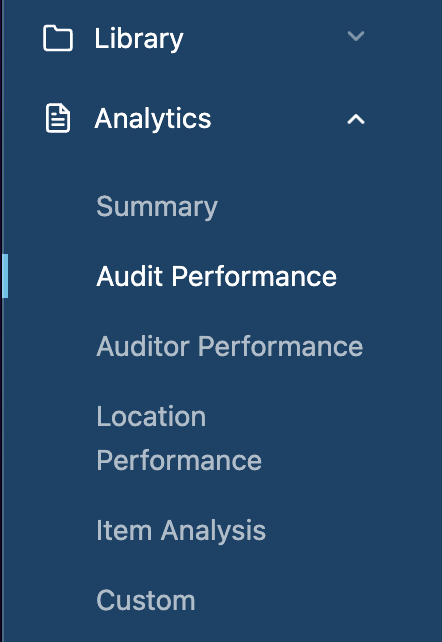Click the word Audit in the highlighted entry
The width and height of the screenshot is (442, 642).
click(129, 276)
